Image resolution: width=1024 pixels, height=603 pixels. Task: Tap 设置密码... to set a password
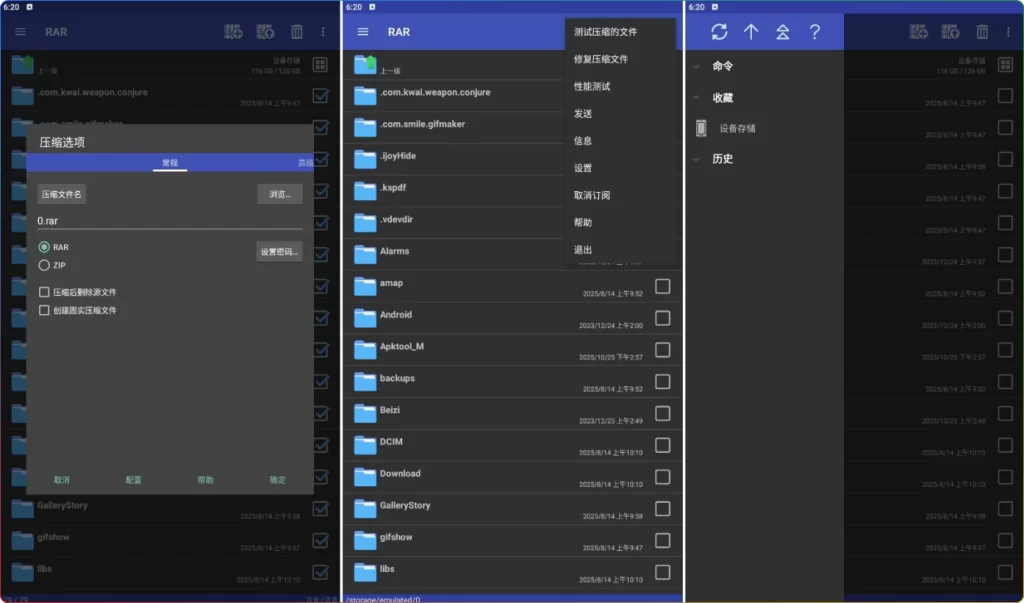click(278, 251)
